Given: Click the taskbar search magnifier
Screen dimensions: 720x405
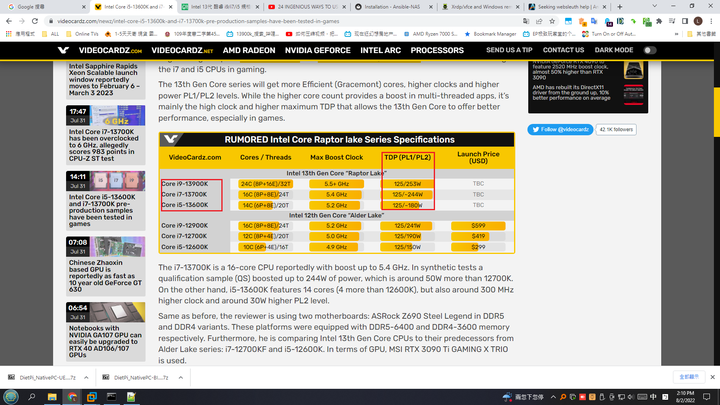Looking at the screenshot, I should (32, 397).
